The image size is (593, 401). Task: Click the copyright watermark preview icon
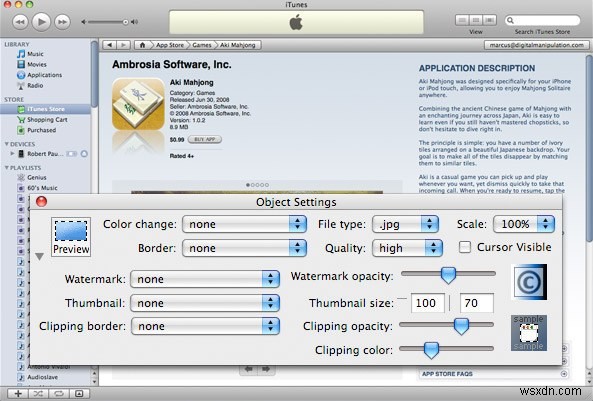pos(529,282)
